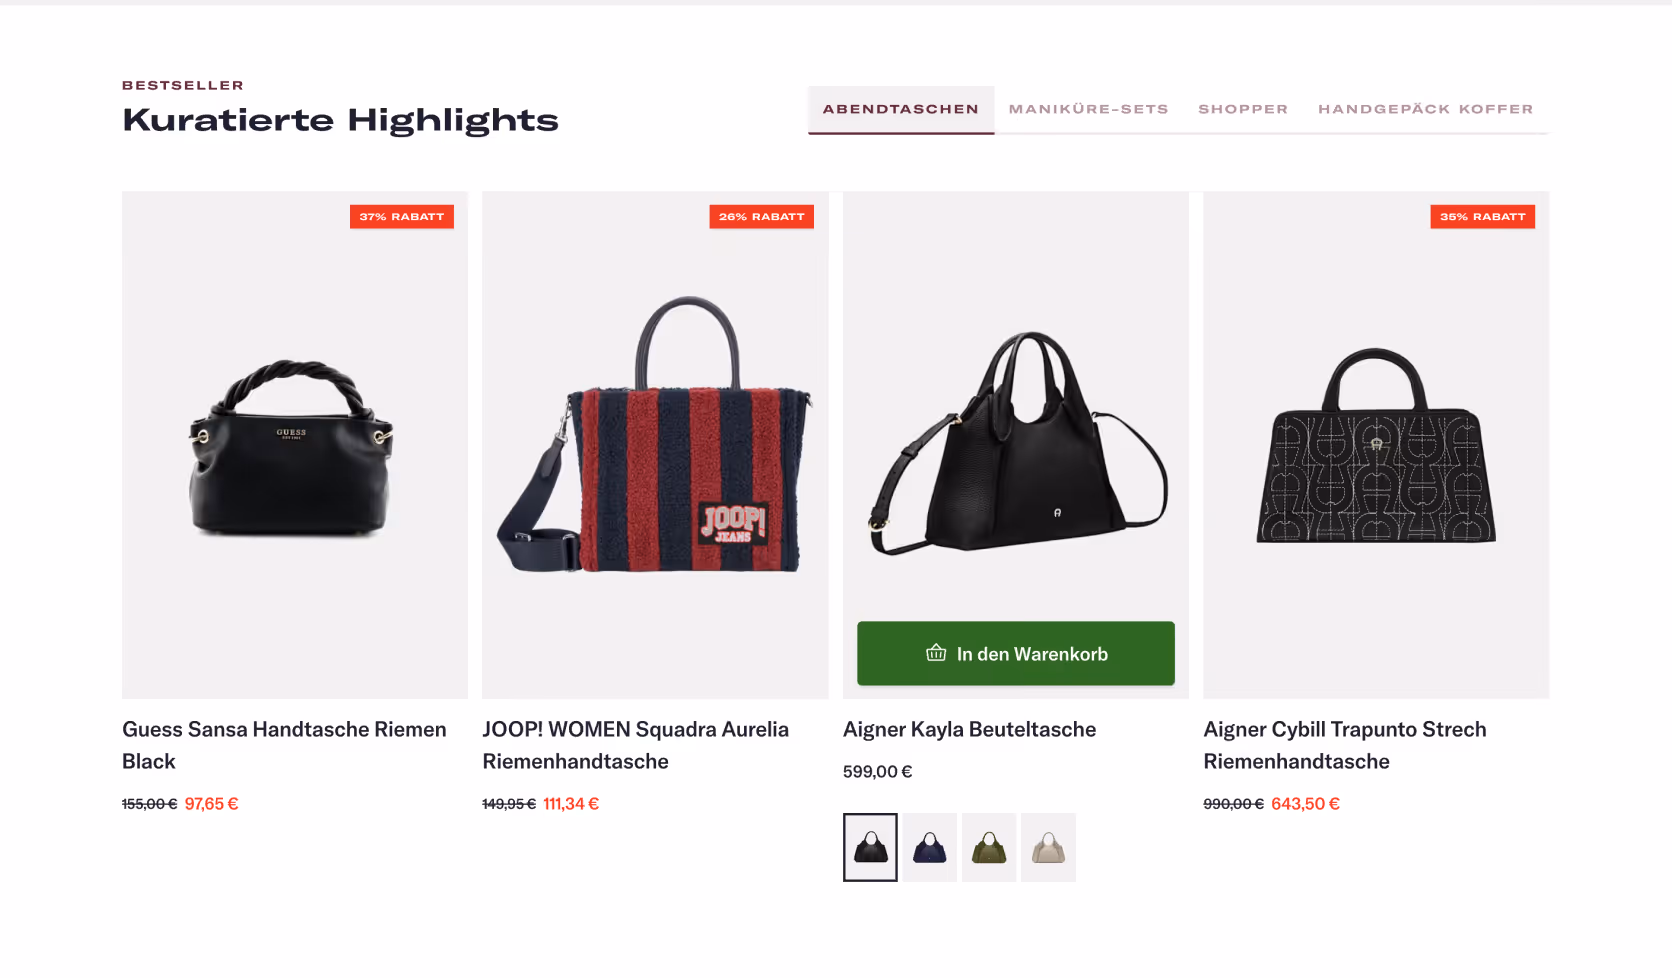Open the Guess Sansa Handtasche Riemen Black link
The height and width of the screenshot is (978, 1672).
(284, 745)
